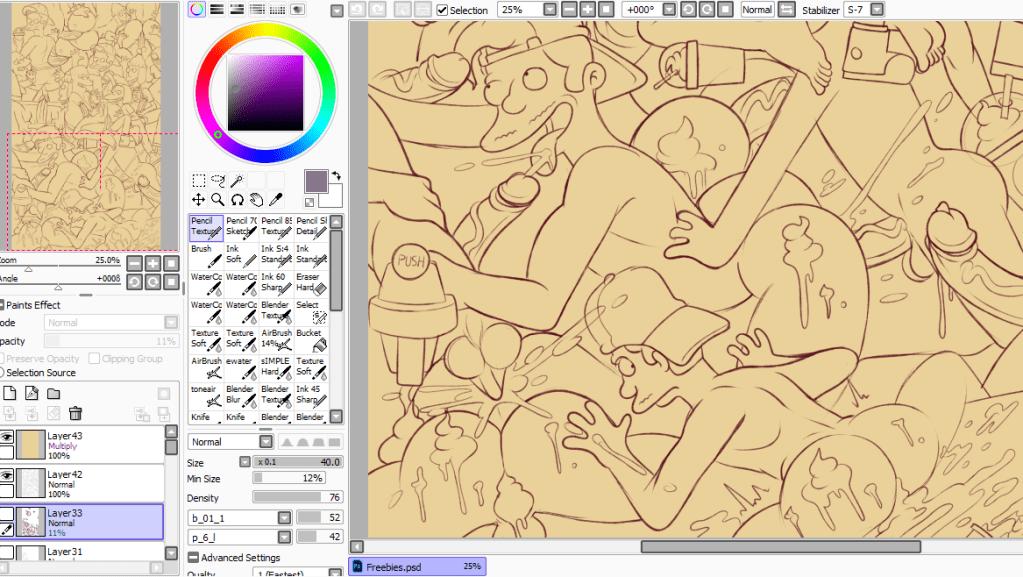The image size is (1023, 577).
Task: Click the Bucket fill tool preset
Action: [310, 339]
